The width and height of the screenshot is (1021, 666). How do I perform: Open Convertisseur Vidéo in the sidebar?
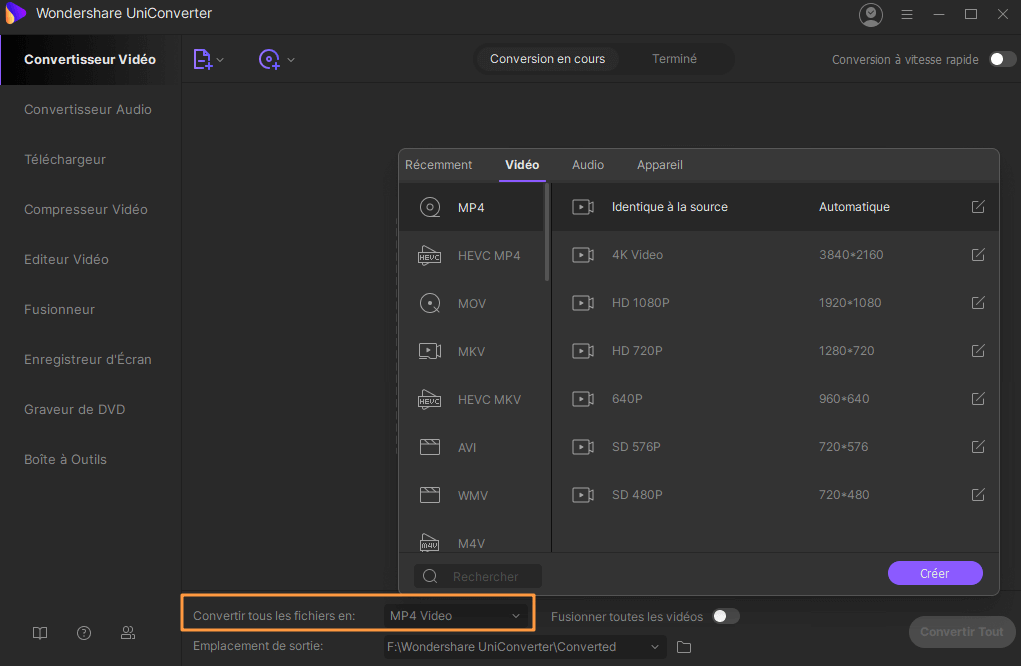point(90,59)
